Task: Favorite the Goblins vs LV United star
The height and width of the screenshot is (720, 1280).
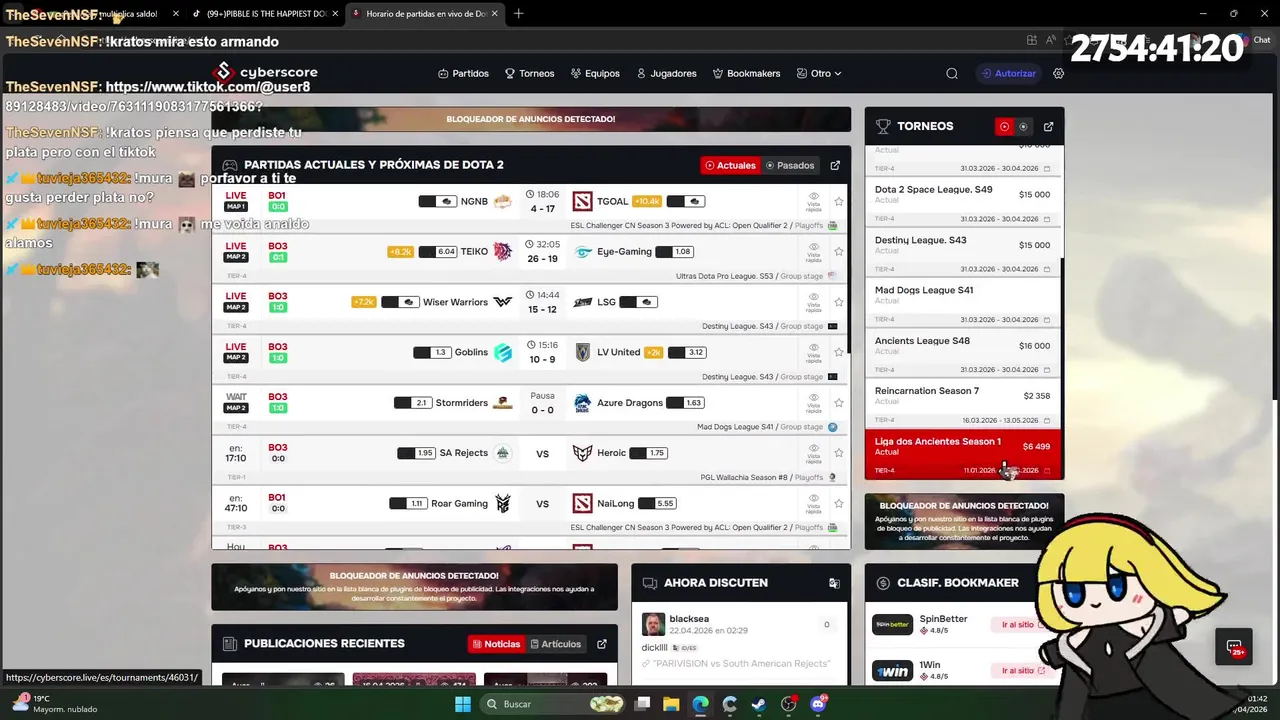Action: point(838,353)
